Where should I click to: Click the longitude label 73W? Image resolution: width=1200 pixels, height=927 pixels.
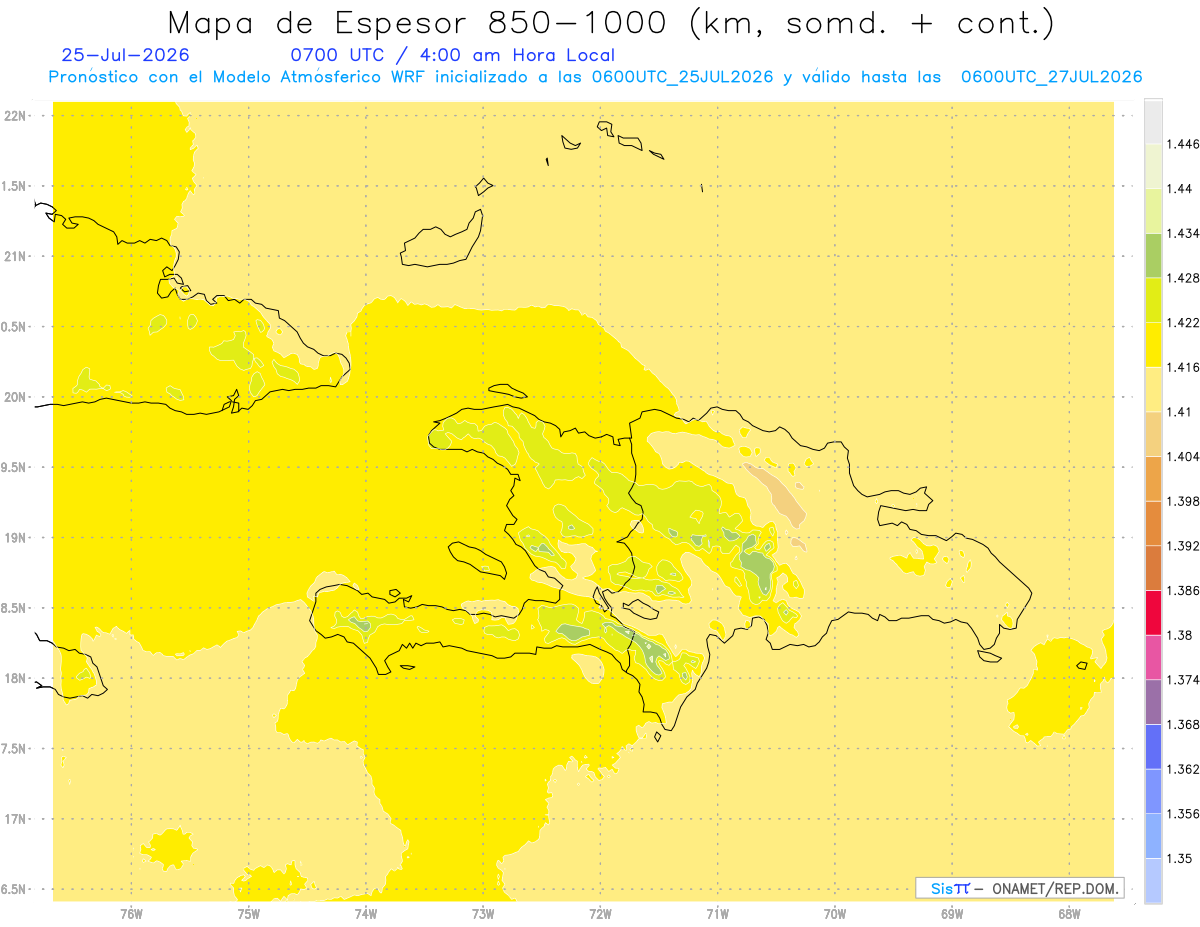(483, 915)
